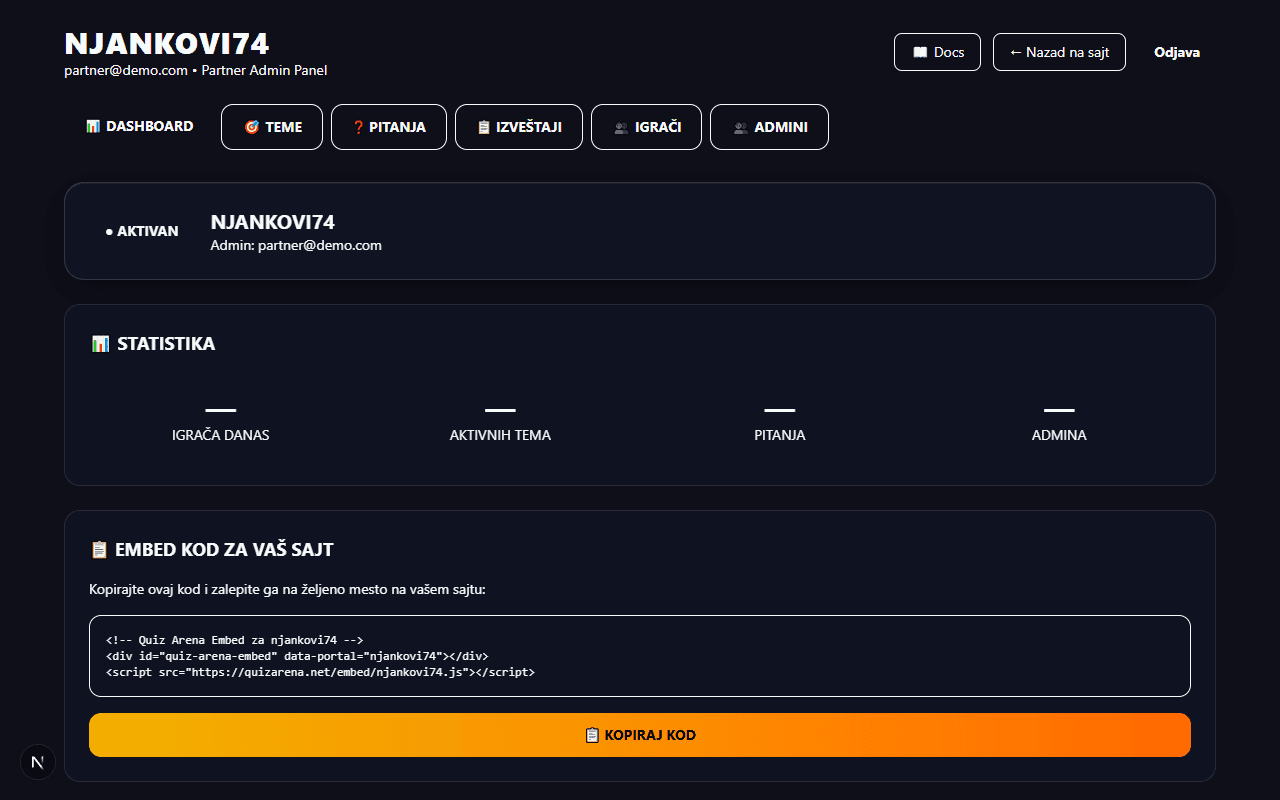Screen dimensions: 1280x800
Task: Click the Igrača Danas statistic
Action: (220, 423)
